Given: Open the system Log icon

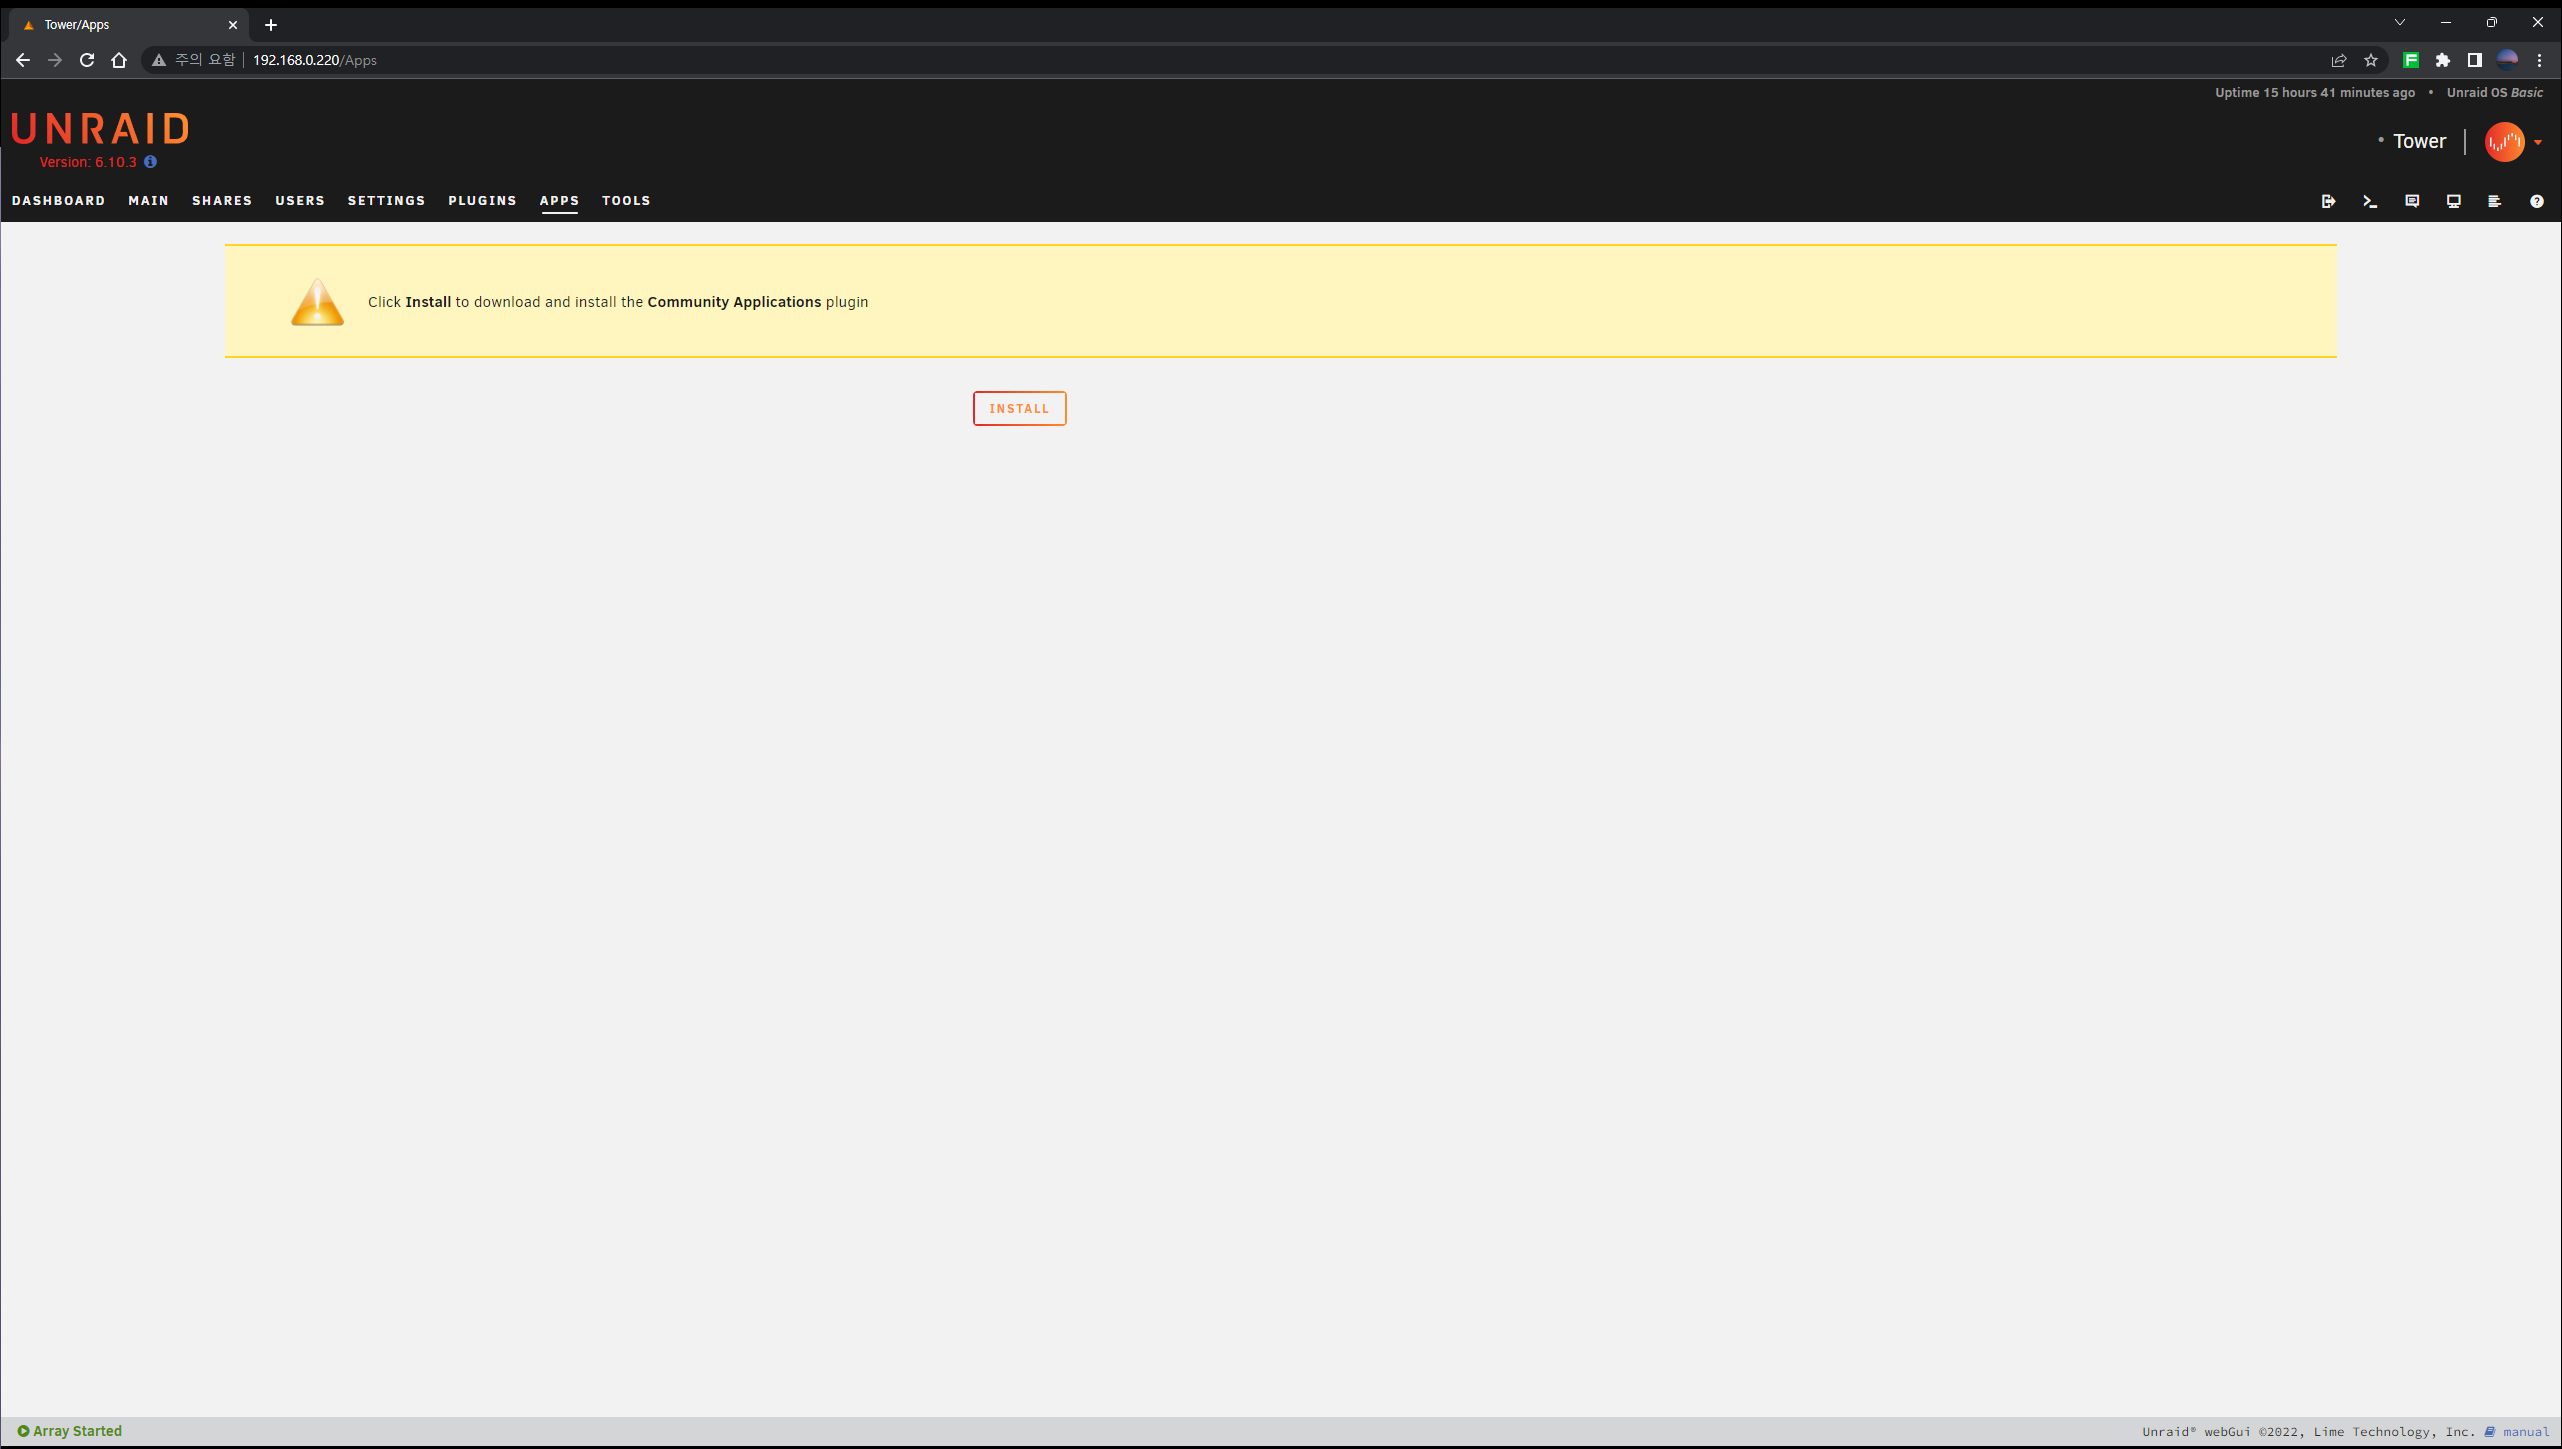Looking at the screenshot, I should pyautogui.click(x=2494, y=201).
